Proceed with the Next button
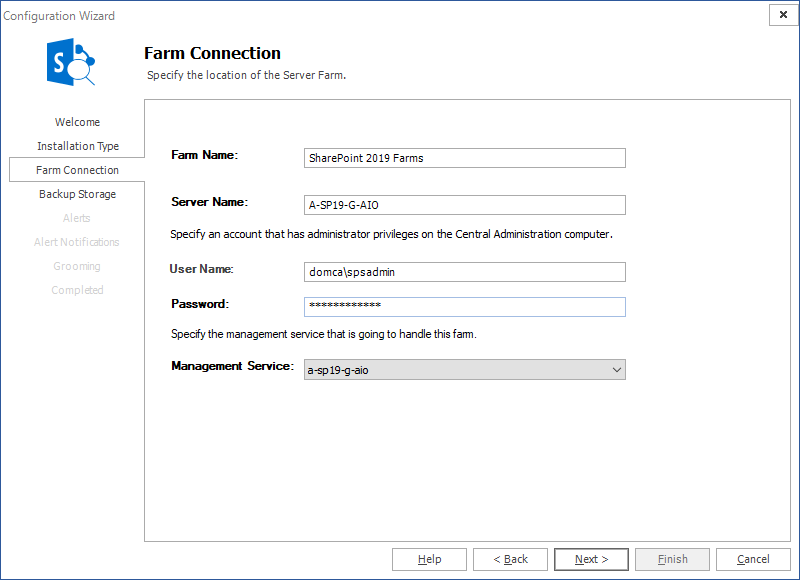 591,560
